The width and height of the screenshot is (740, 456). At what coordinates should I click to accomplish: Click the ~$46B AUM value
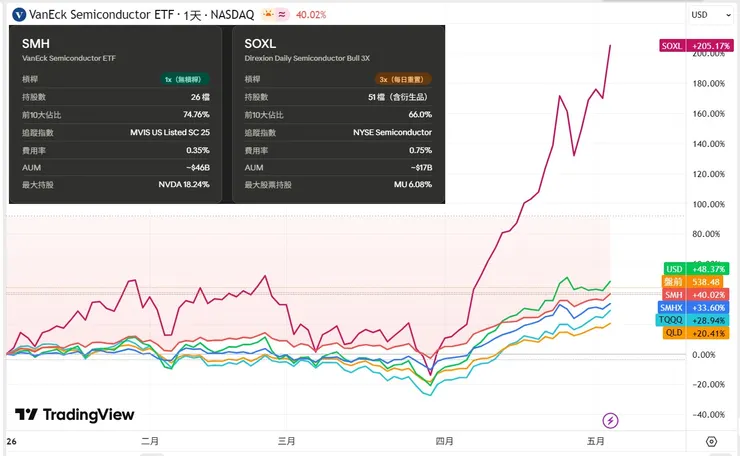(198, 168)
